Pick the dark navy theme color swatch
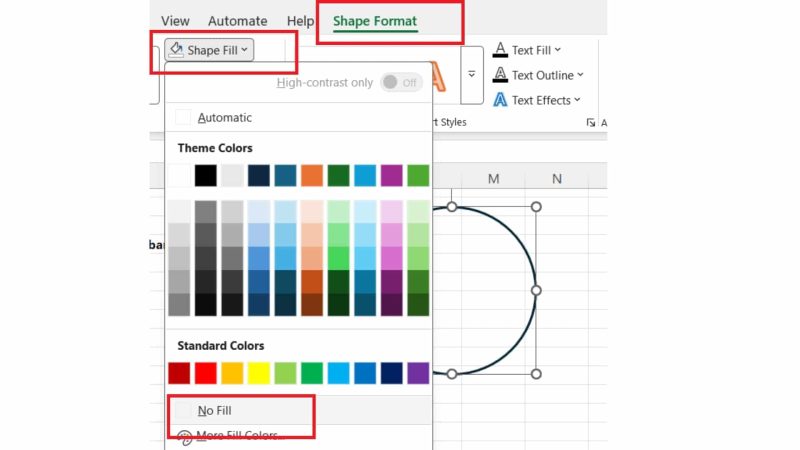The image size is (800, 450). click(x=259, y=176)
